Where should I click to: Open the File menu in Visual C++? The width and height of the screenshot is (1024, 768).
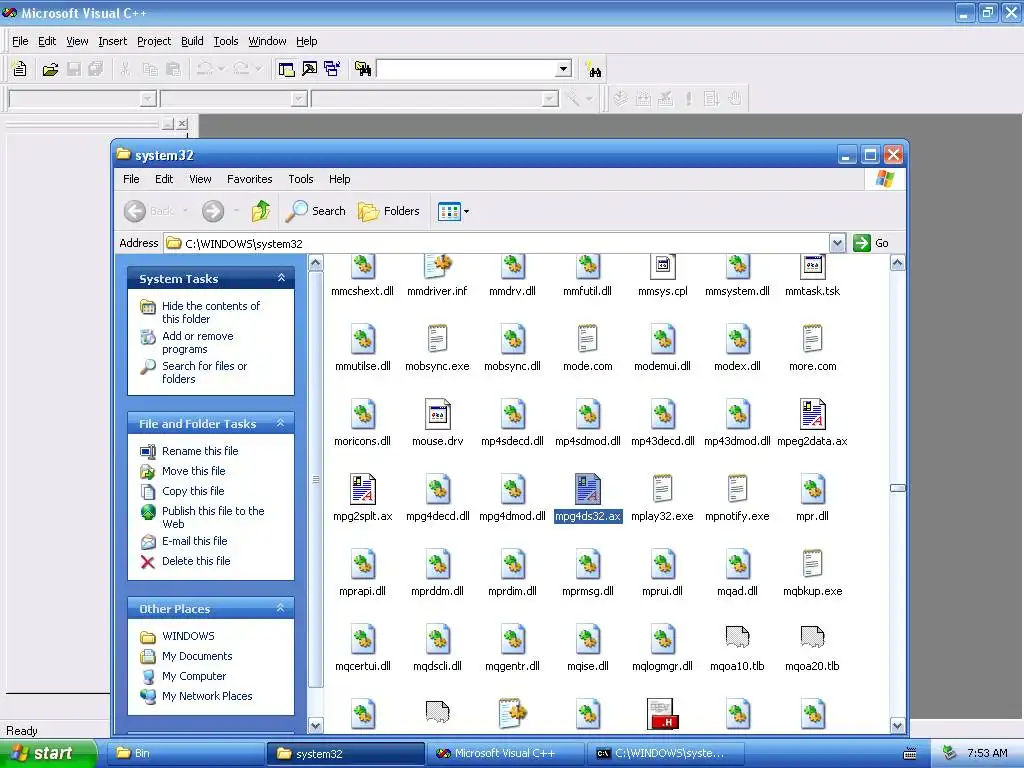click(x=20, y=41)
